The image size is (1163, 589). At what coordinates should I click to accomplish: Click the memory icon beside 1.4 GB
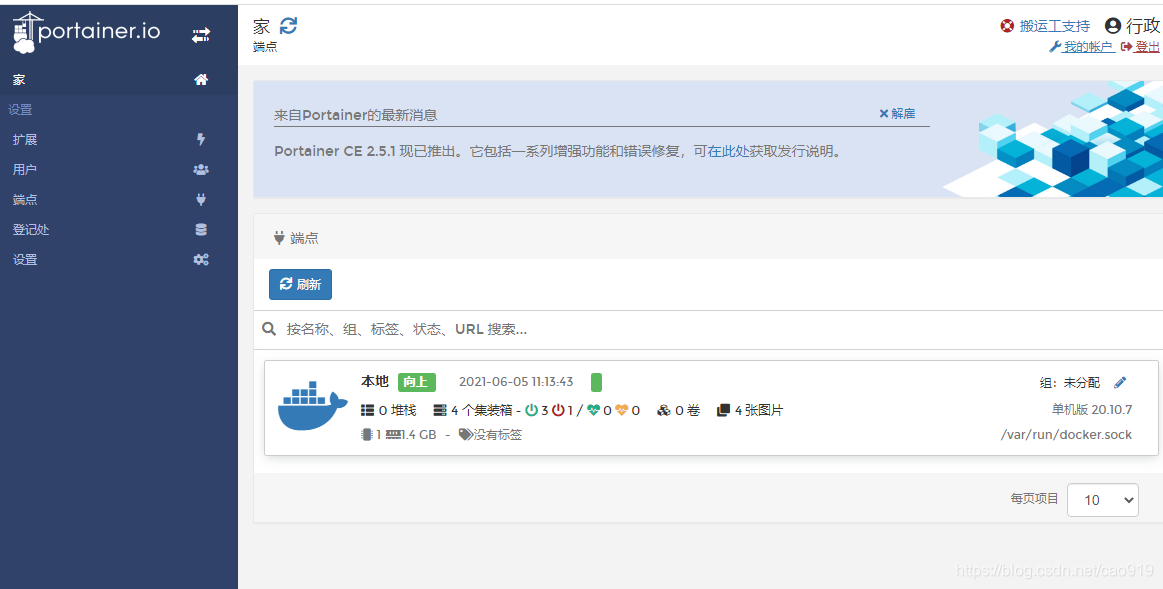click(393, 435)
